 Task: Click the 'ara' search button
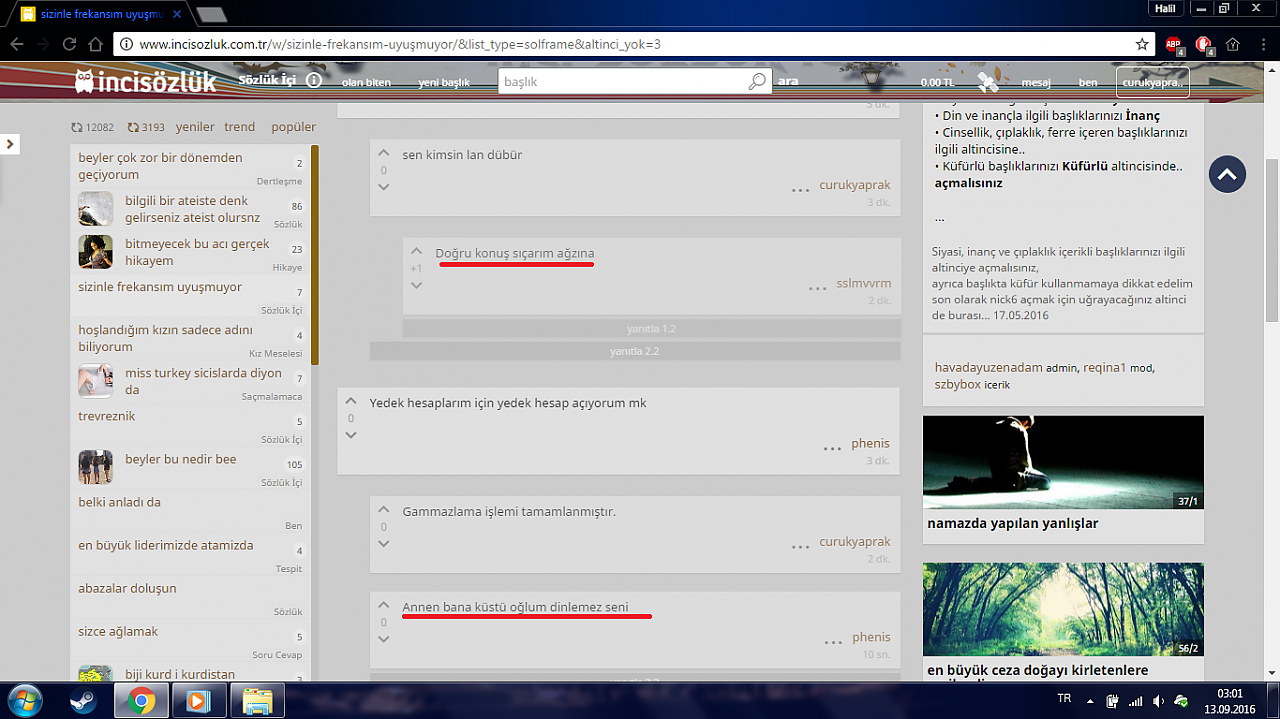[x=788, y=81]
